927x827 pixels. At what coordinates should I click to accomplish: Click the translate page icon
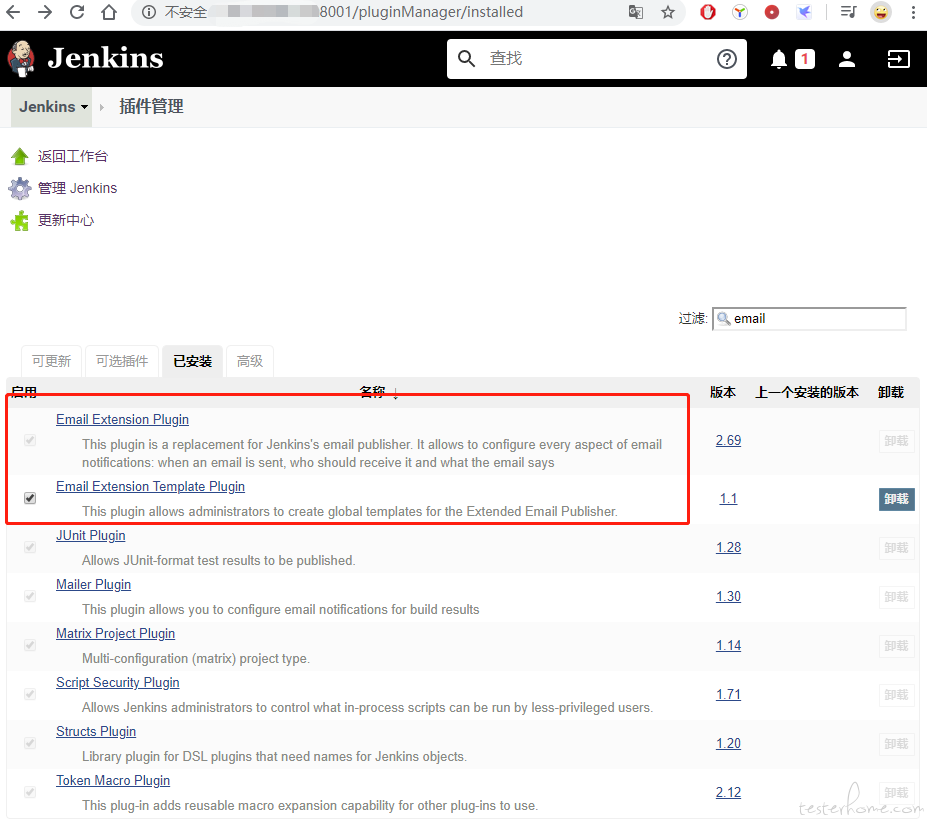point(636,12)
